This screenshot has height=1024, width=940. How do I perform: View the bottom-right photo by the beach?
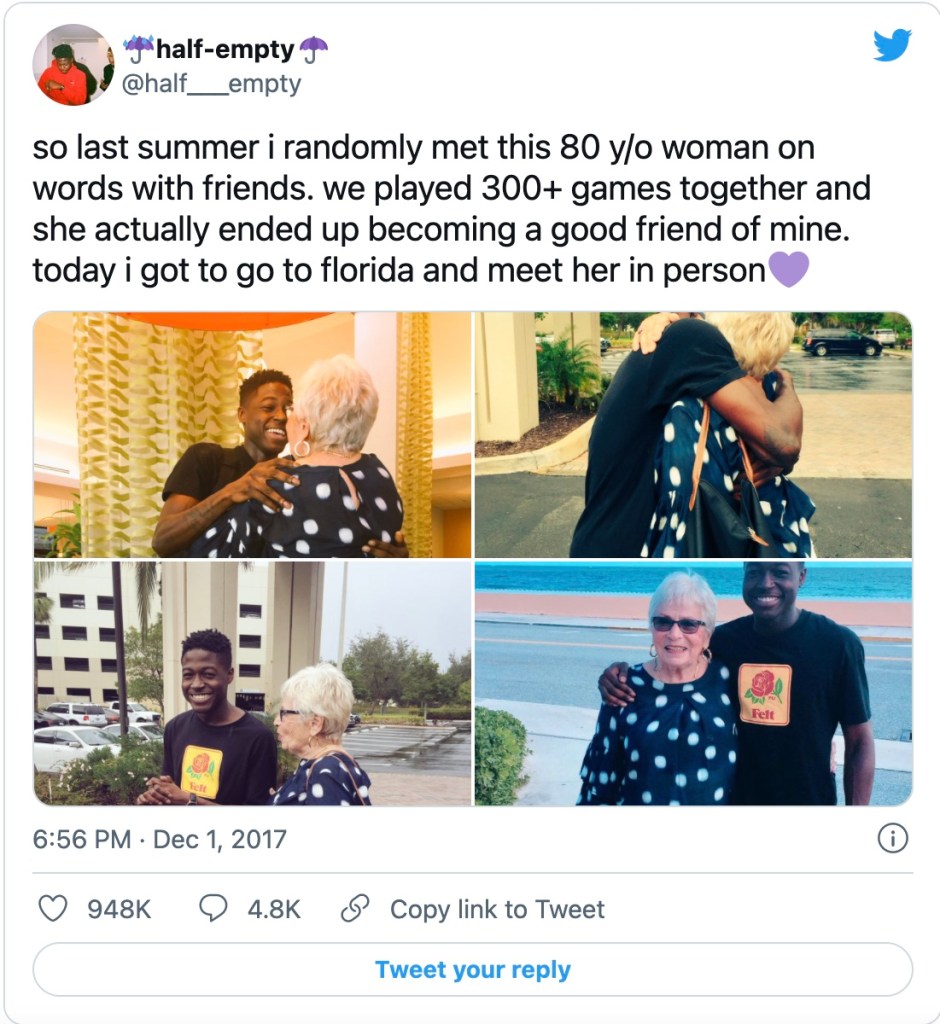click(693, 683)
